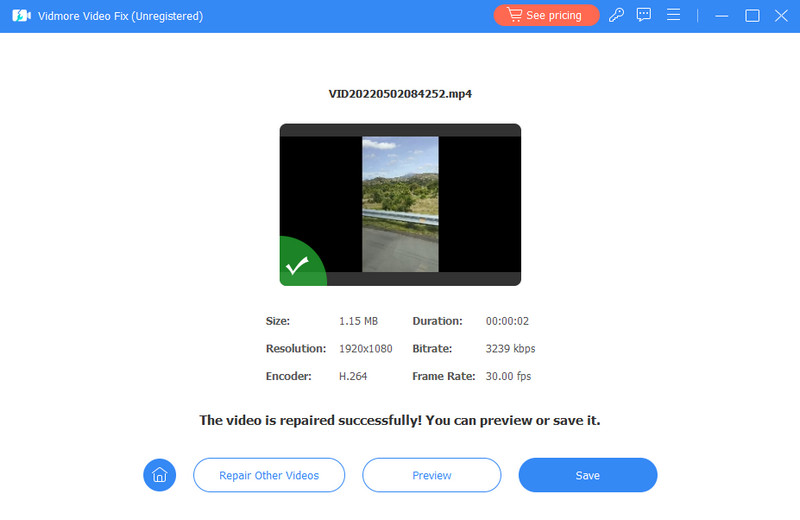This screenshot has width=800, height=520.
Task: Close the Vidmore Video Fix window
Action: [781, 16]
